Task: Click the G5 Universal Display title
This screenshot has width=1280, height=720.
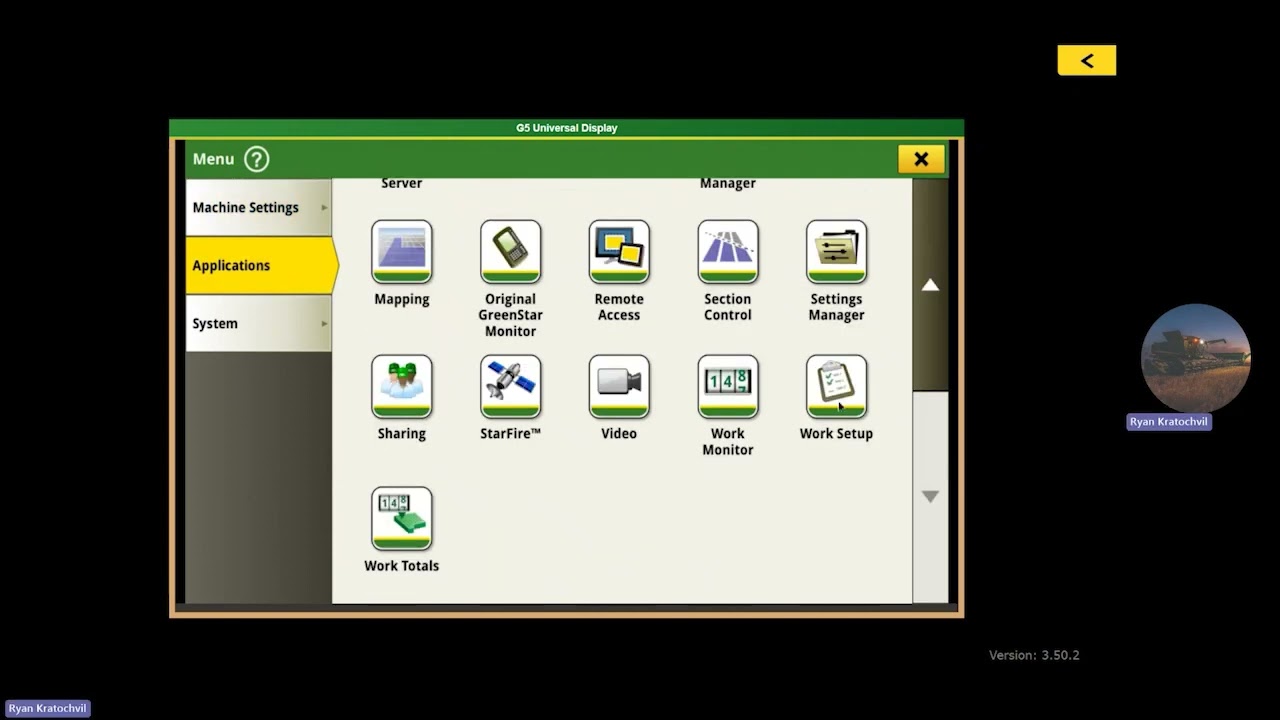Action: tap(567, 128)
